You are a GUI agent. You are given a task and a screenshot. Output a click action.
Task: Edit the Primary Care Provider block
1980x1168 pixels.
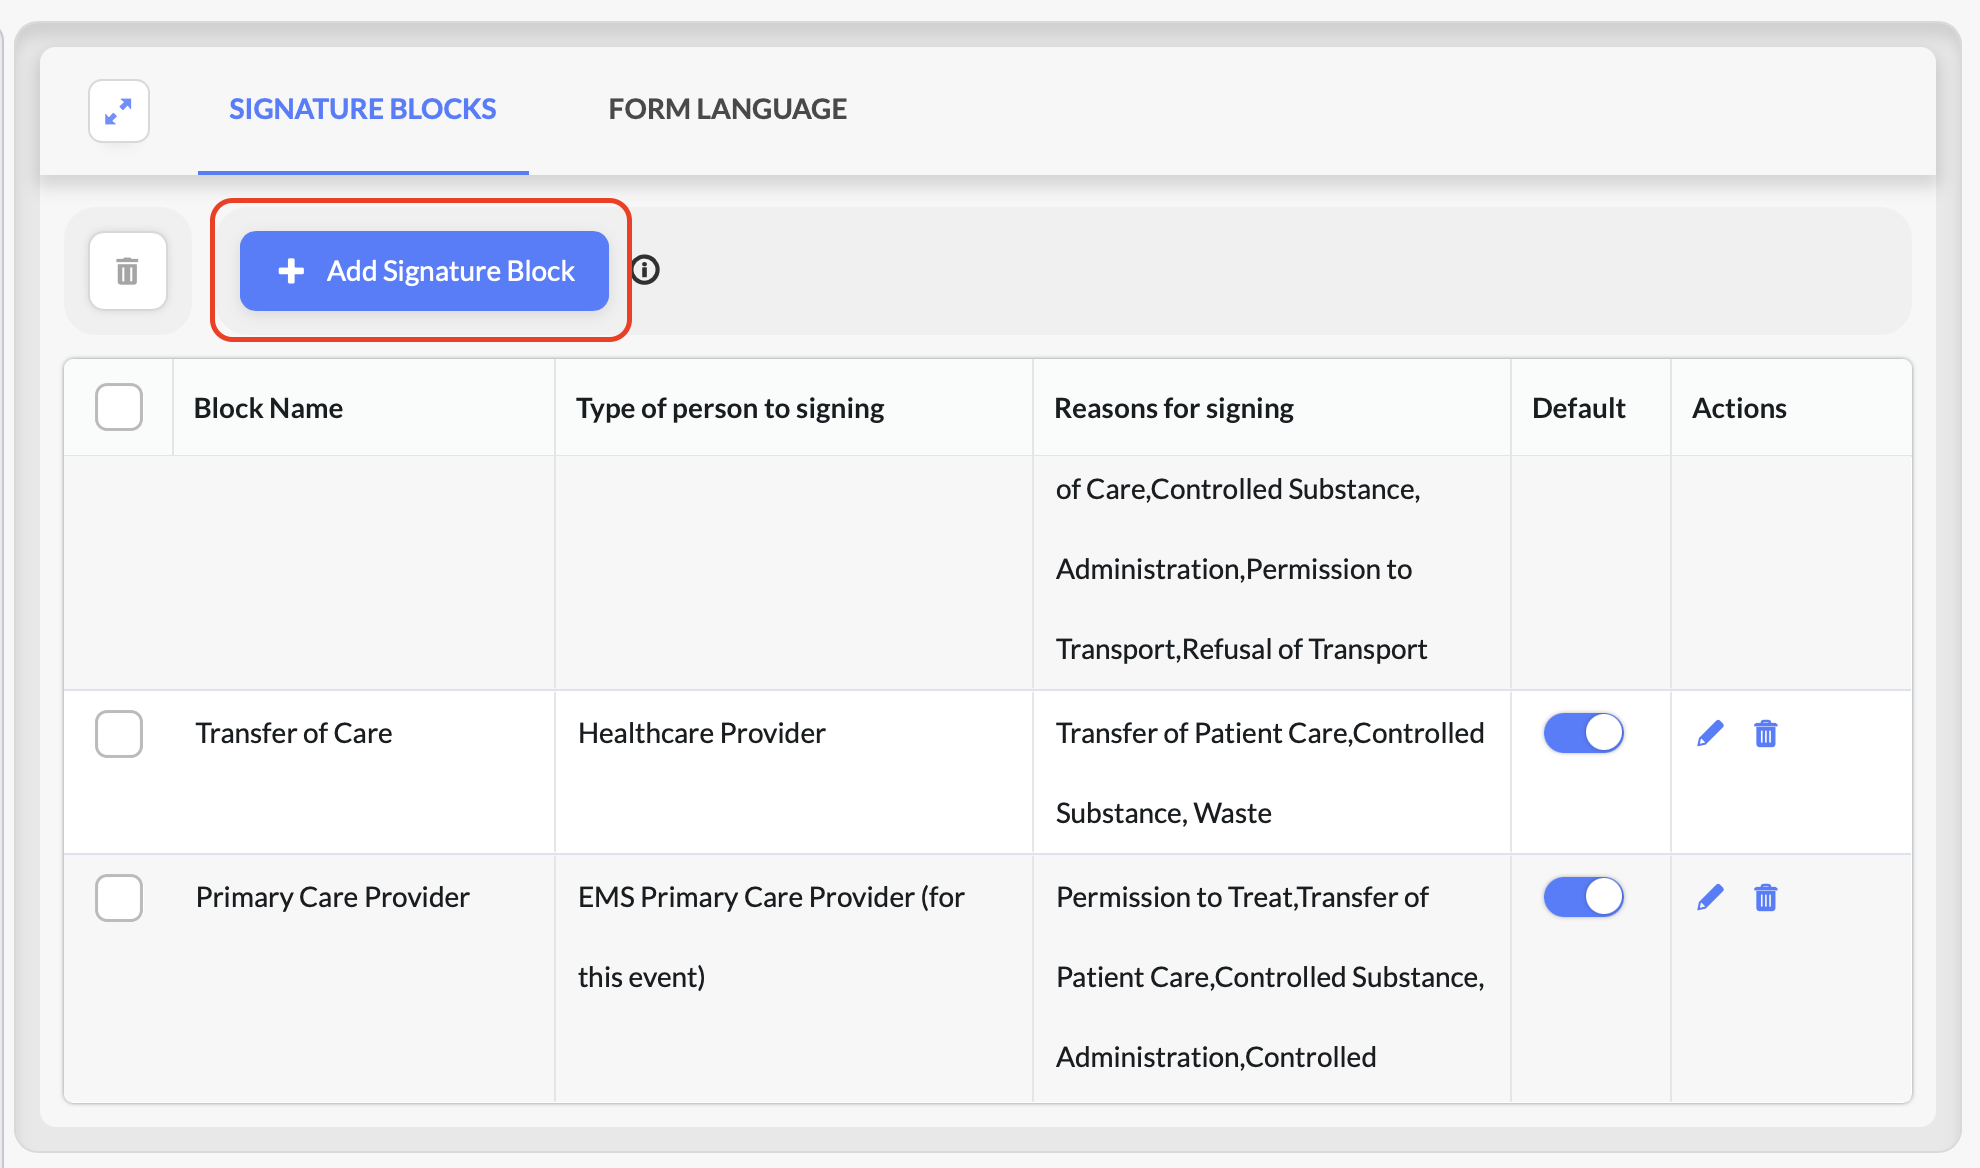pos(1710,897)
